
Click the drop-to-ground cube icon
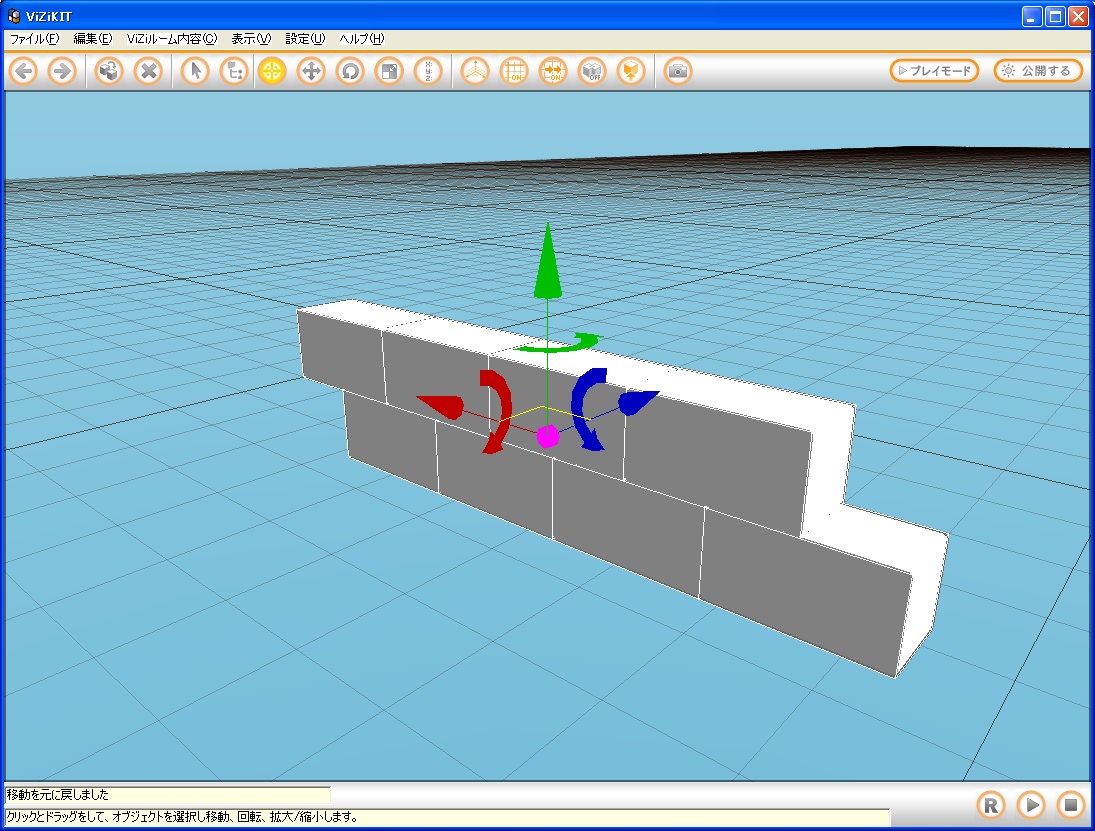[631, 71]
